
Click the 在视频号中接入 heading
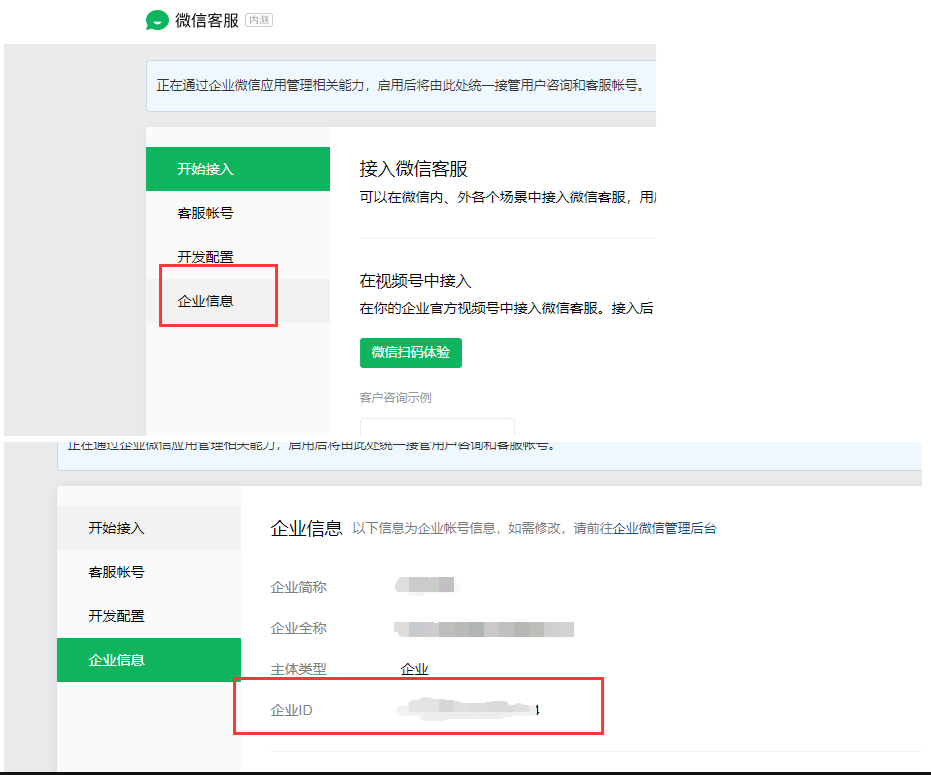pos(415,281)
